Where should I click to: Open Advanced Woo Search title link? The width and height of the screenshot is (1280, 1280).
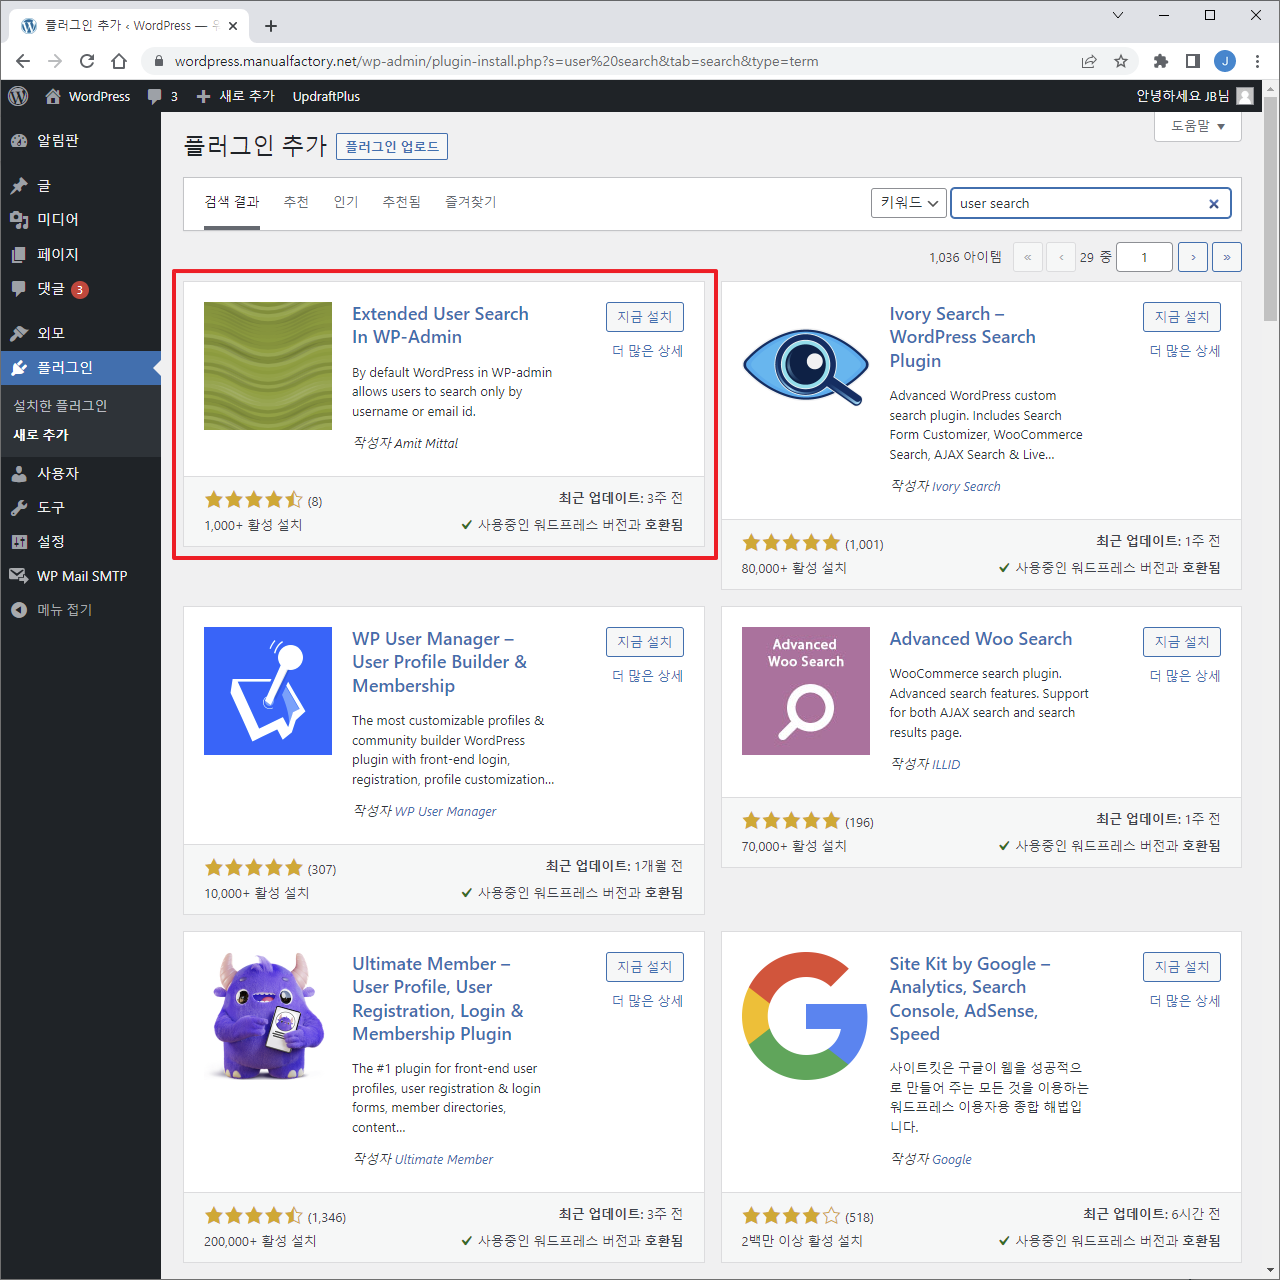[981, 639]
